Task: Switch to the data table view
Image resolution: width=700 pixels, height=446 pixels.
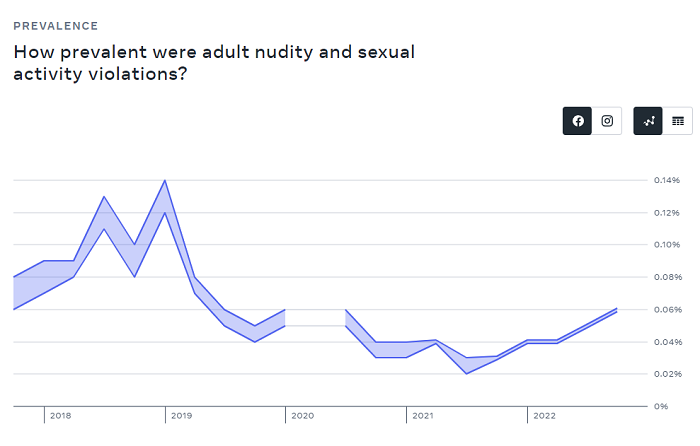Action: pos(677,121)
